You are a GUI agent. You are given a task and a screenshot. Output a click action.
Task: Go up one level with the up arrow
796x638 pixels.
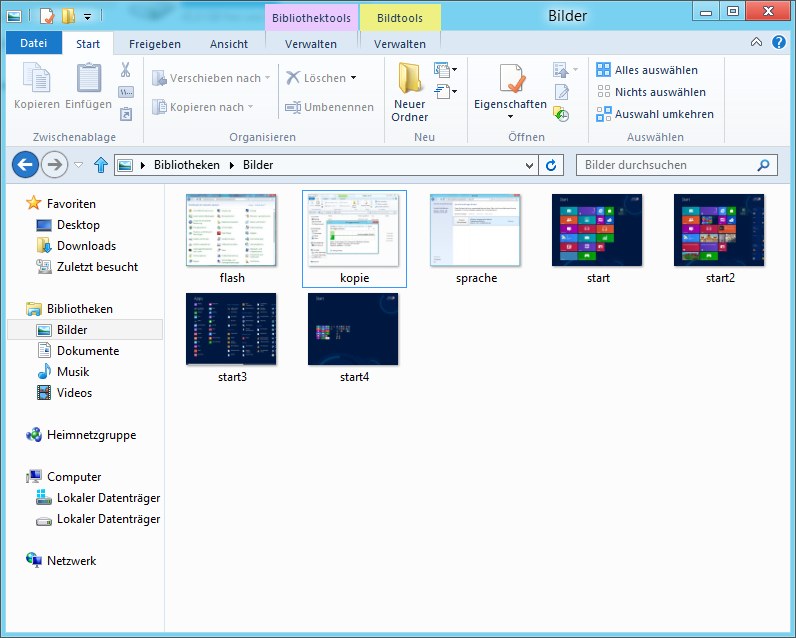pyautogui.click(x=101, y=164)
